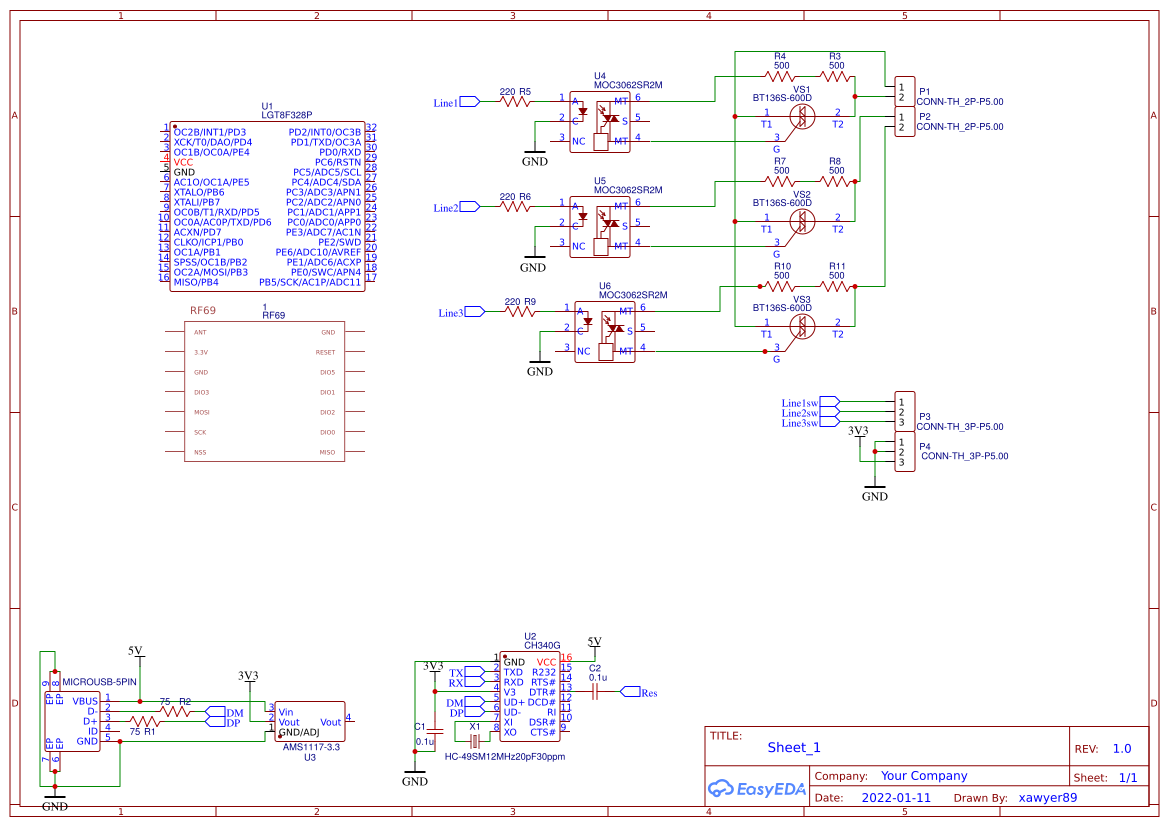1169x827 pixels.
Task: Select the RF69 radio module body
Action: 265,392
